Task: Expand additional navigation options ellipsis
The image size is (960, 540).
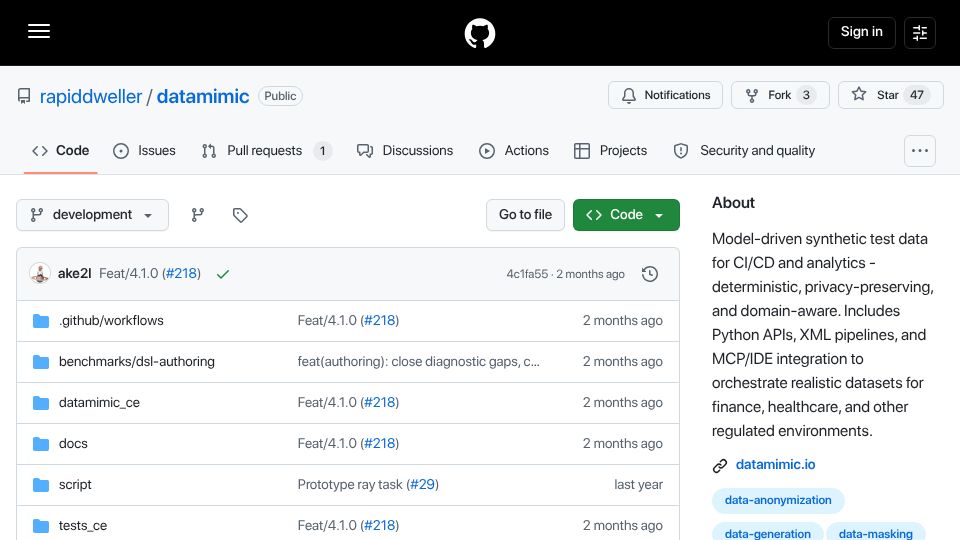Action: (x=920, y=151)
